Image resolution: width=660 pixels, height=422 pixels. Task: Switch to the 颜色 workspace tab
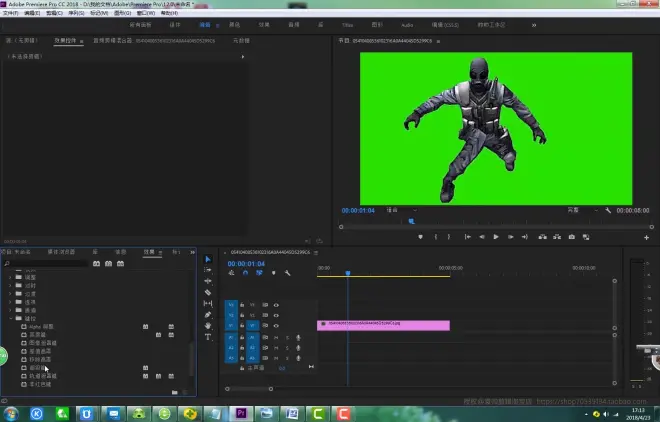pyautogui.click(x=234, y=25)
